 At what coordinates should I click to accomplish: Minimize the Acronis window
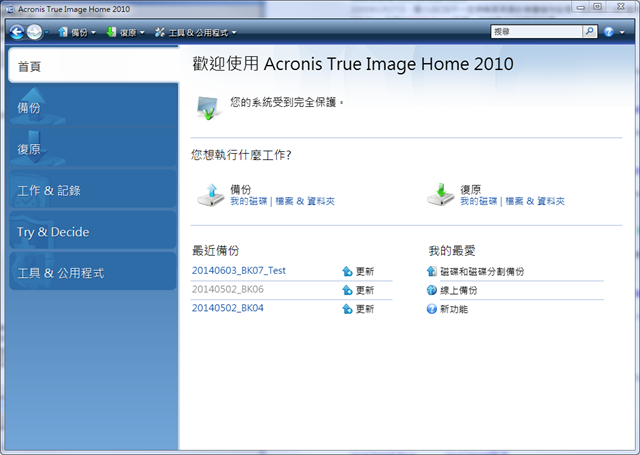(581, 7)
